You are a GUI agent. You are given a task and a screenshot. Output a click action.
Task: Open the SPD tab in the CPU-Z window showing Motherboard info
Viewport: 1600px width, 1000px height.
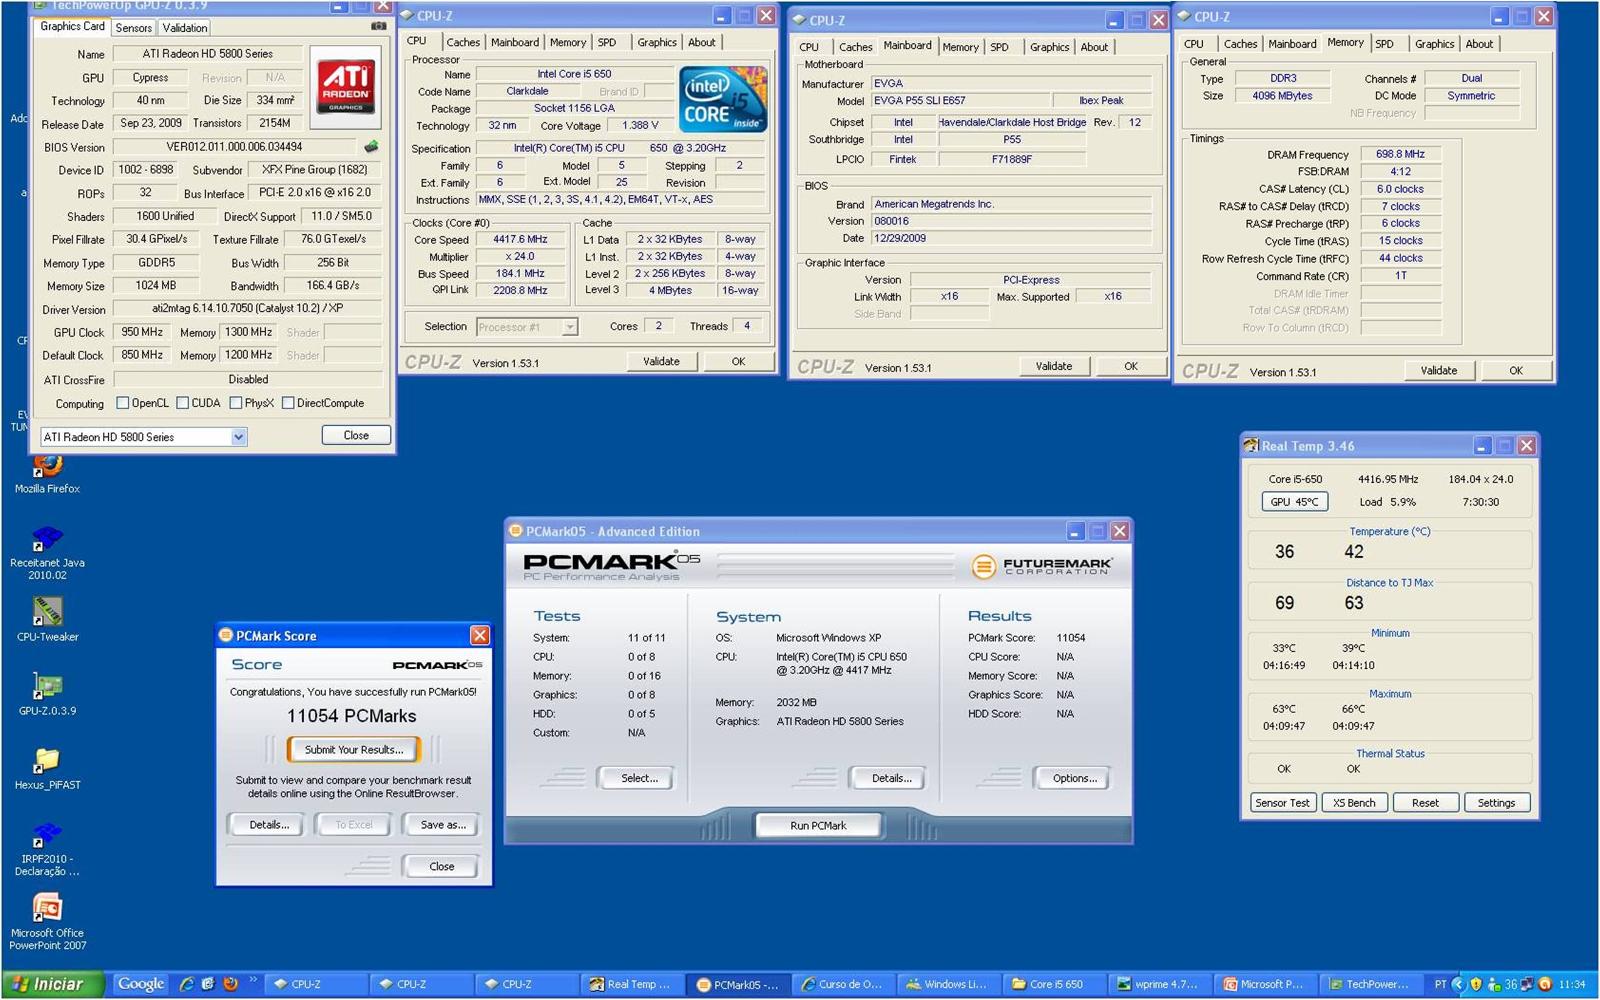pyautogui.click(x=999, y=47)
